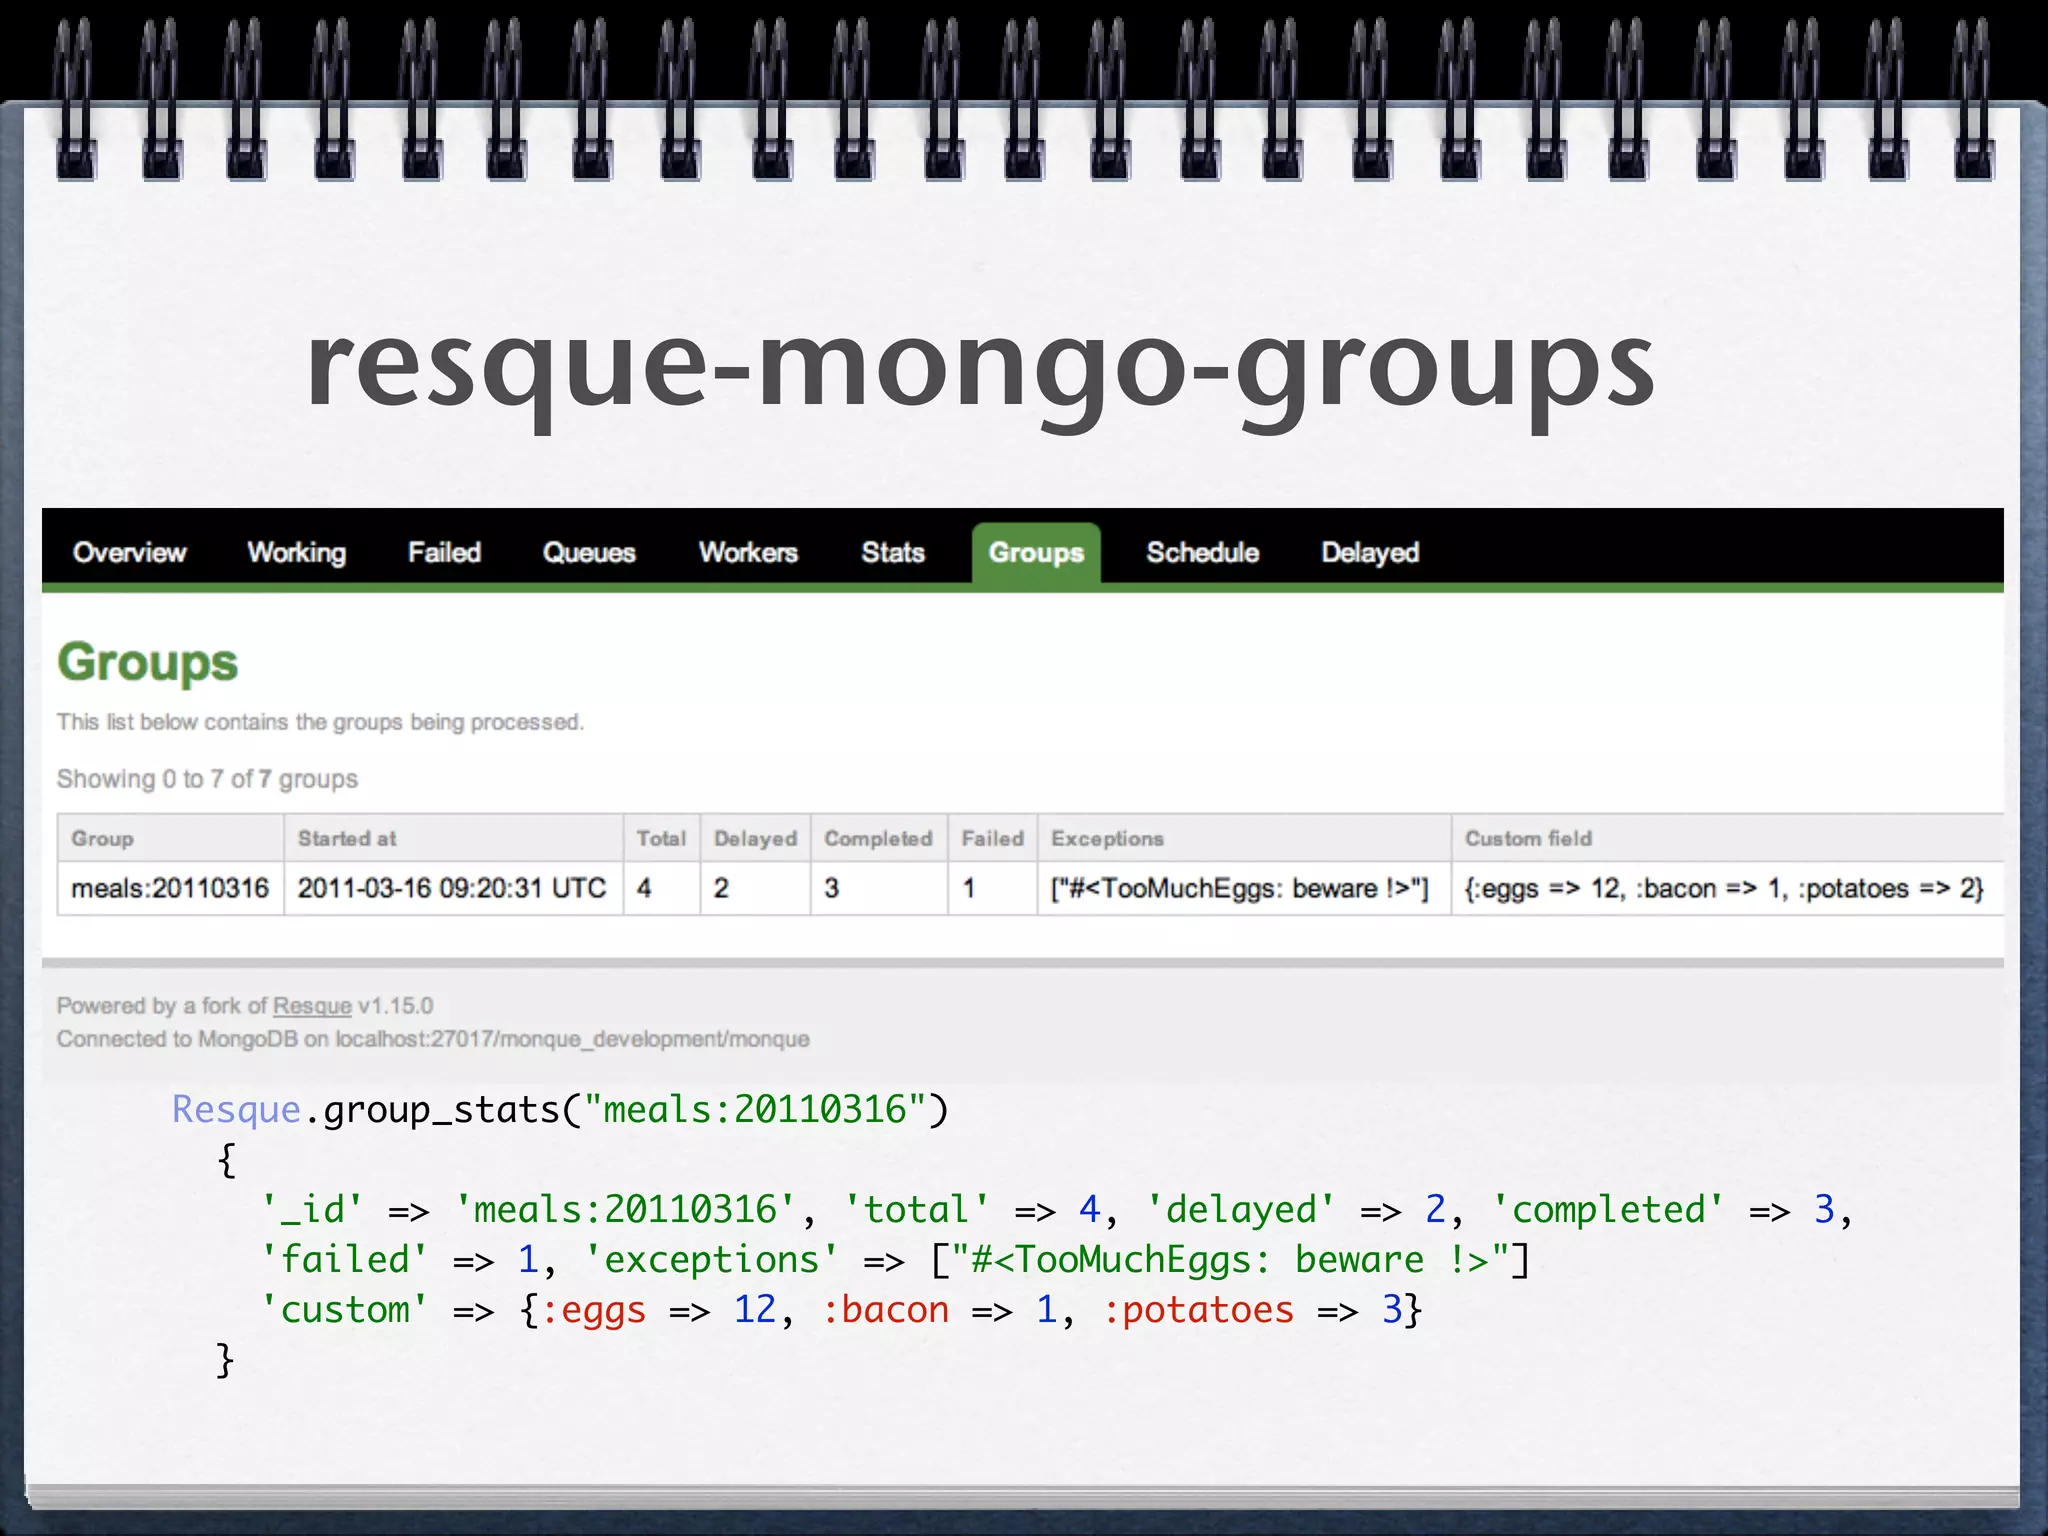
Task: Open the Overview tab
Action: click(x=129, y=553)
